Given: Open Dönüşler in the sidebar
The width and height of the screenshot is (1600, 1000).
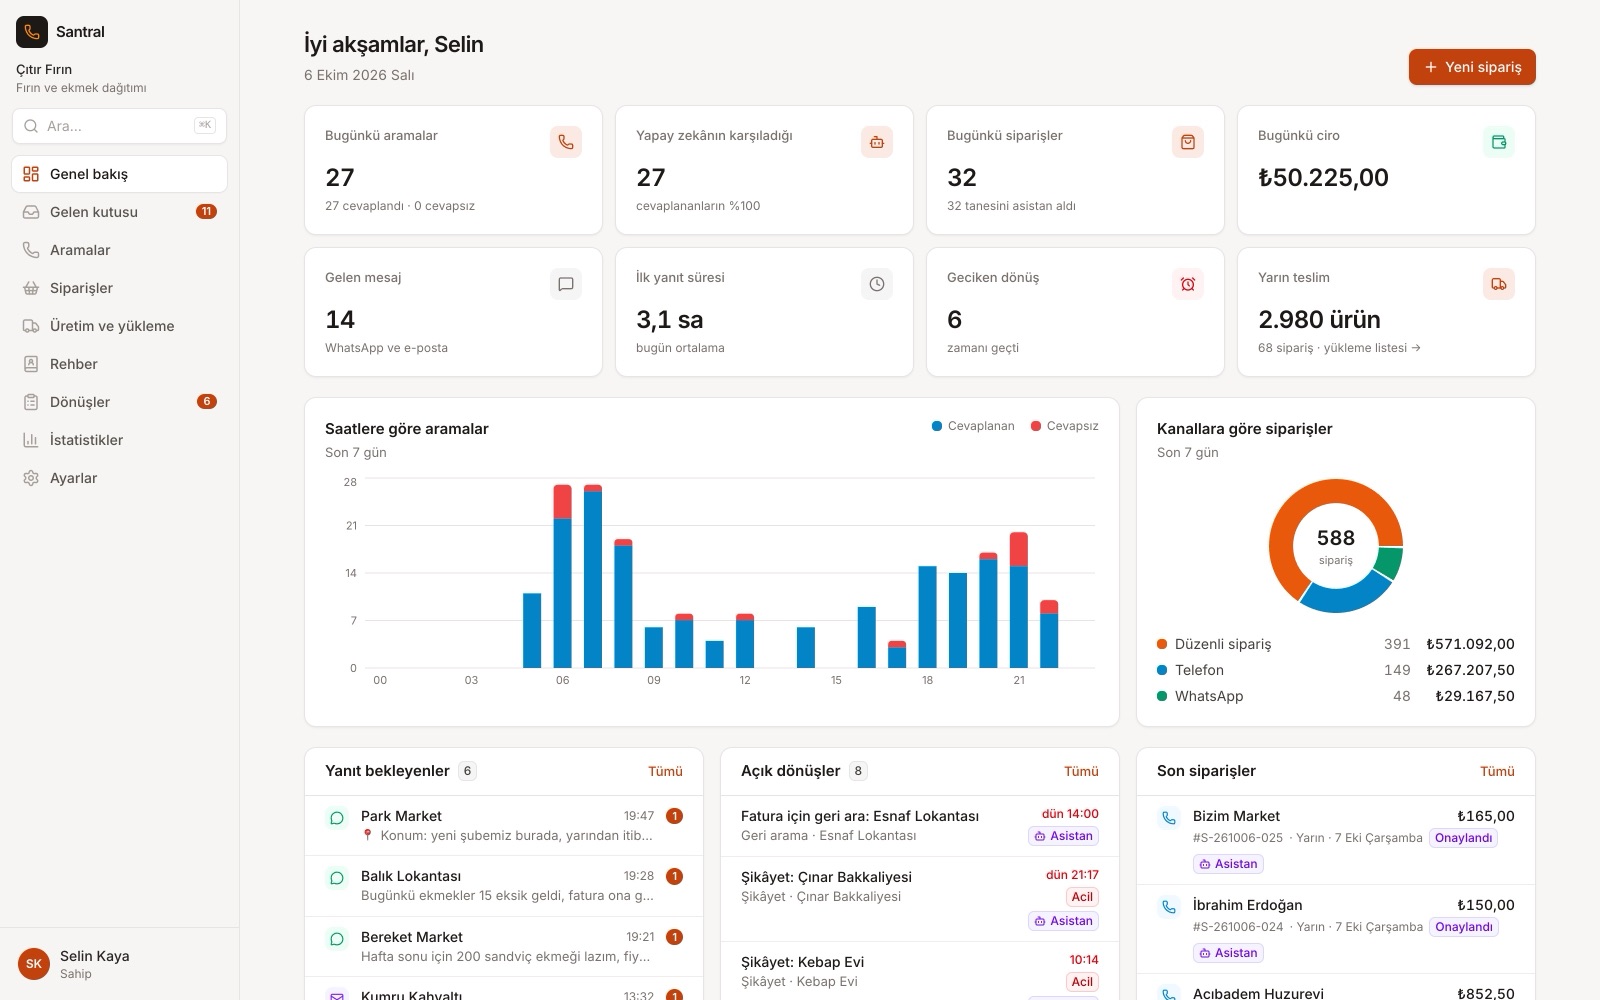Looking at the screenshot, I should [120, 402].
